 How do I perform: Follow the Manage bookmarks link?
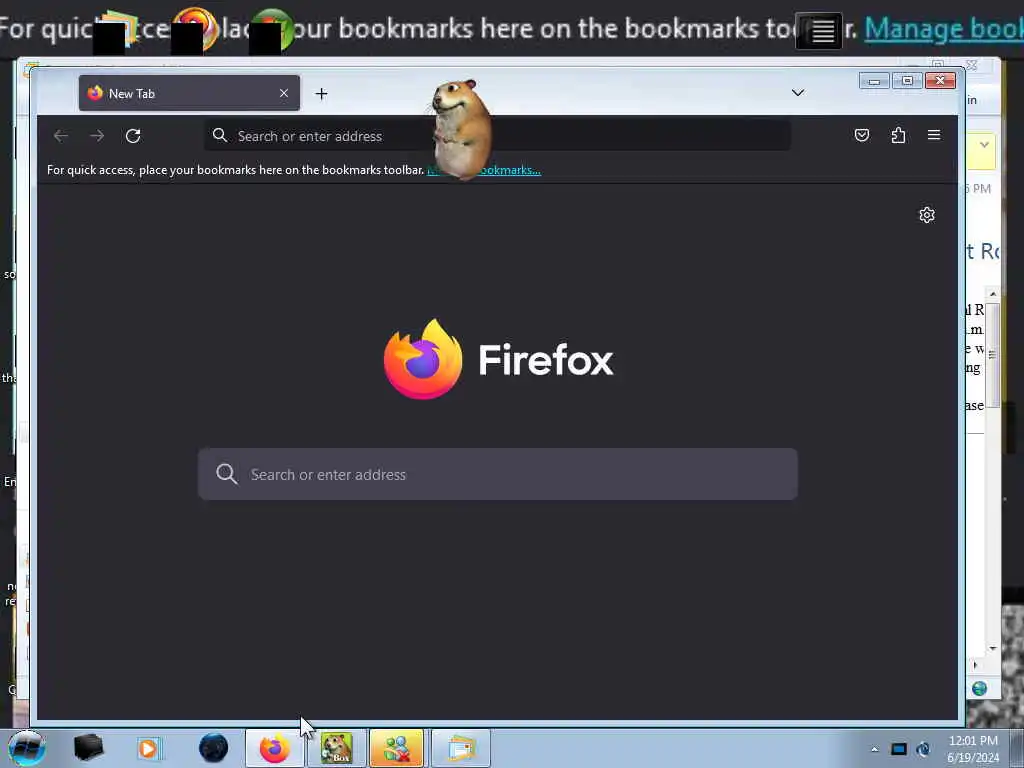[x=484, y=170]
